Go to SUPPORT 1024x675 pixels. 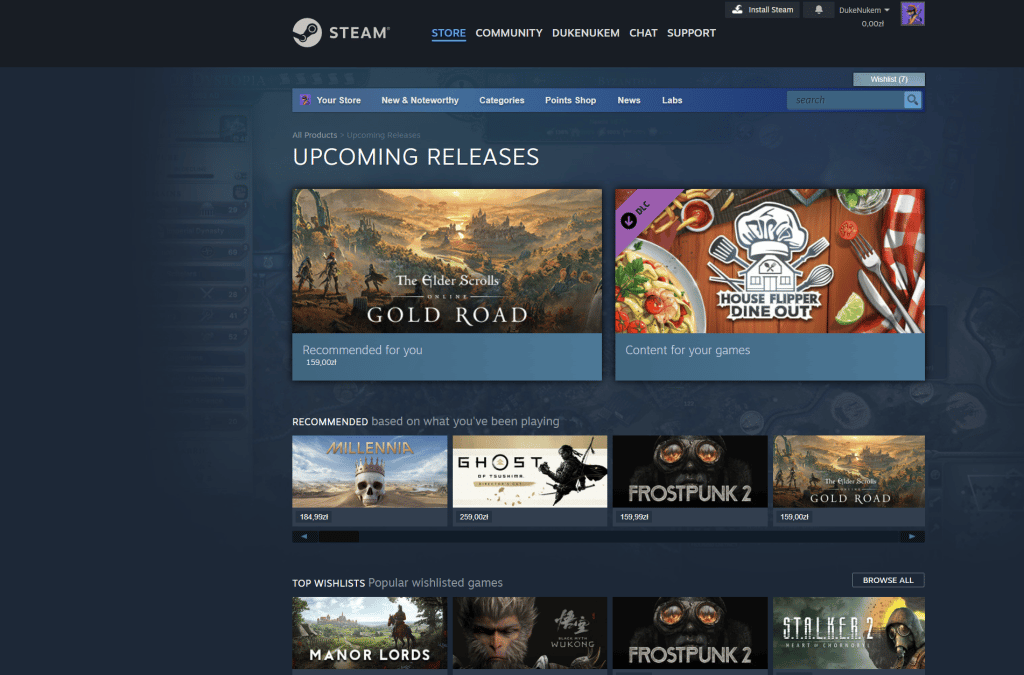click(x=691, y=33)
